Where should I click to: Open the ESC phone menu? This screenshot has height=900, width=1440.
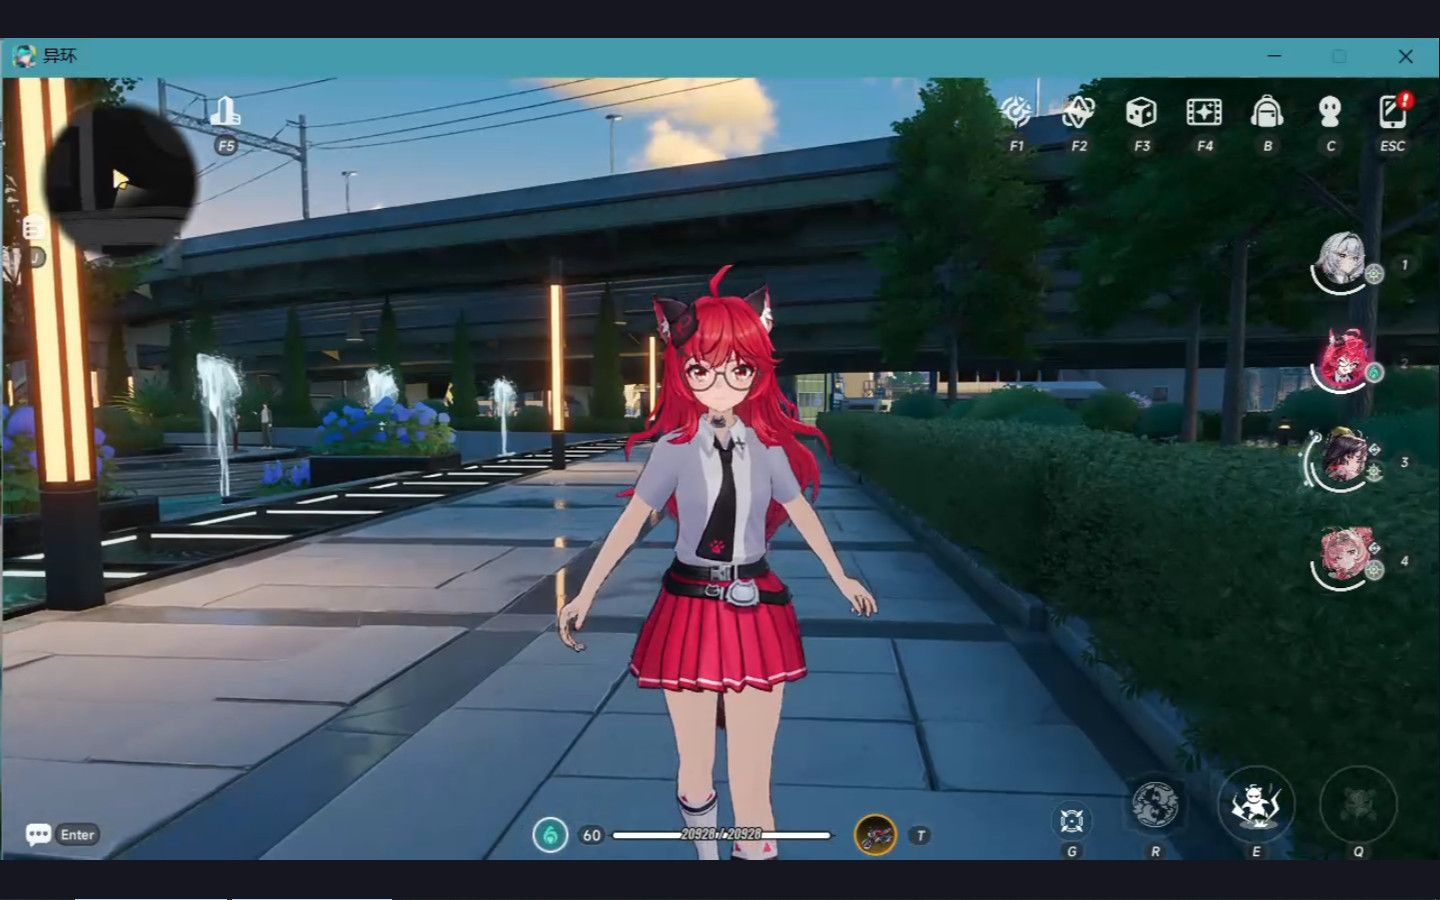pyautogui.click(x=1393, y=112)
